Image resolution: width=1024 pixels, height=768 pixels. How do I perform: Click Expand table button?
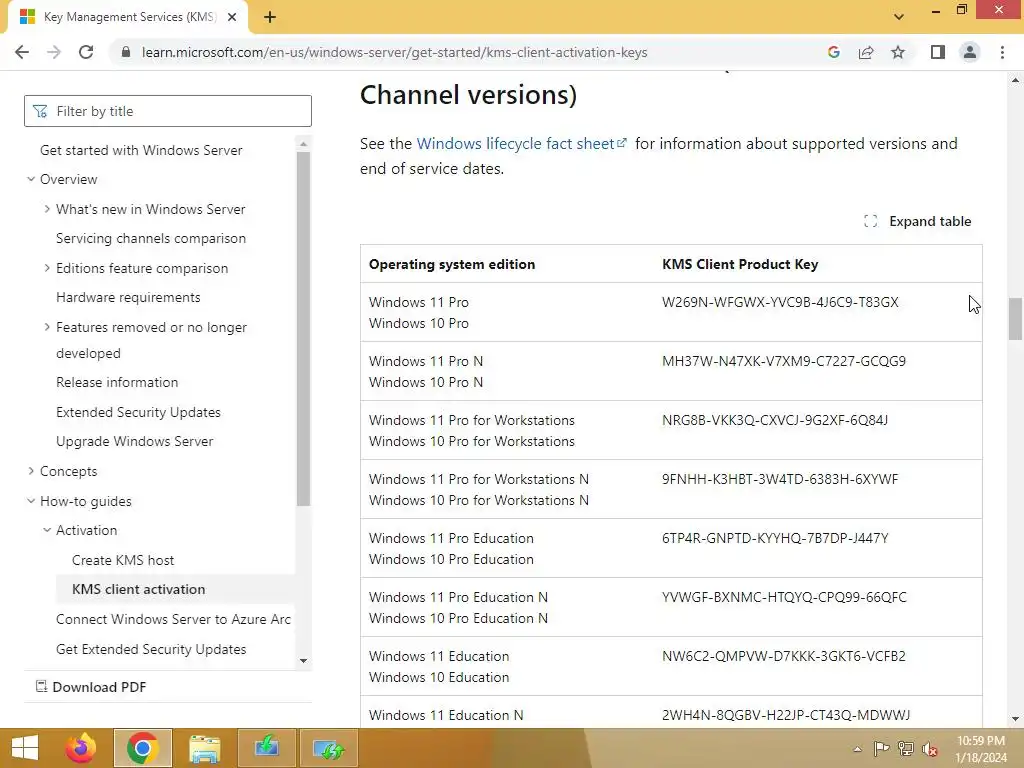[x=918, y=221]
